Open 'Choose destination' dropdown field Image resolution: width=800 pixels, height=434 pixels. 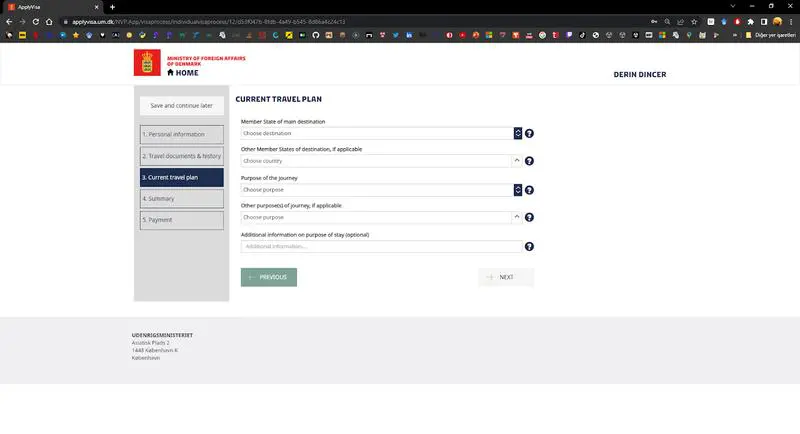pyautogui.click(x=377, y=133)
